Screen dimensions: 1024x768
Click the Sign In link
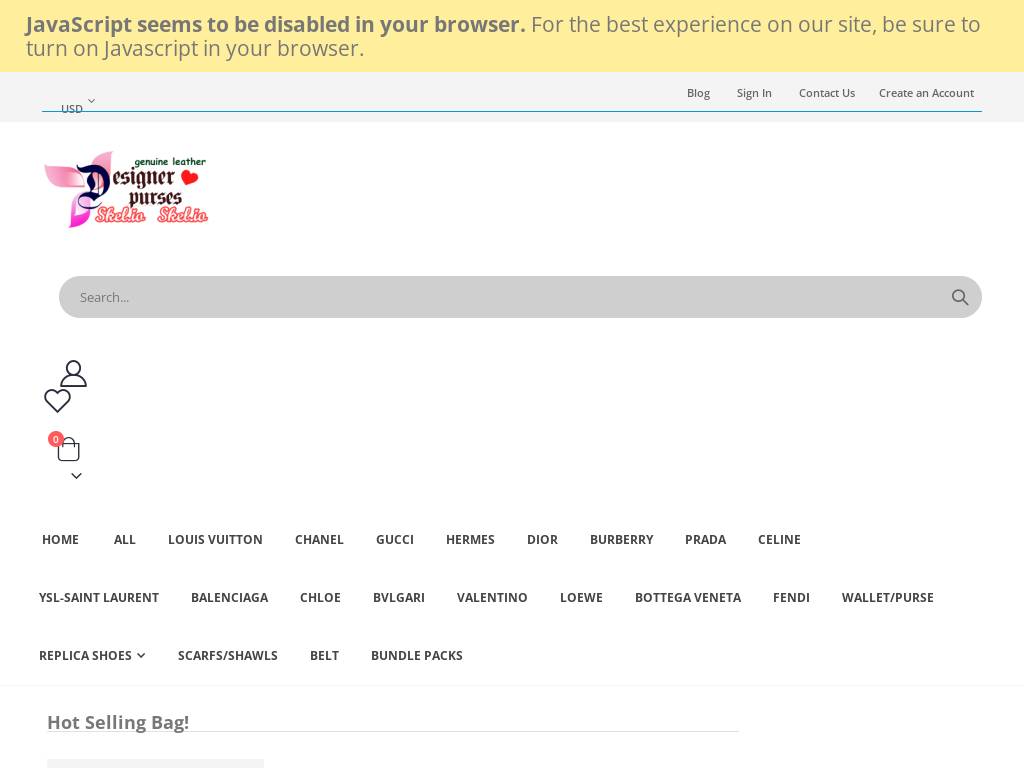pos(754,93)
